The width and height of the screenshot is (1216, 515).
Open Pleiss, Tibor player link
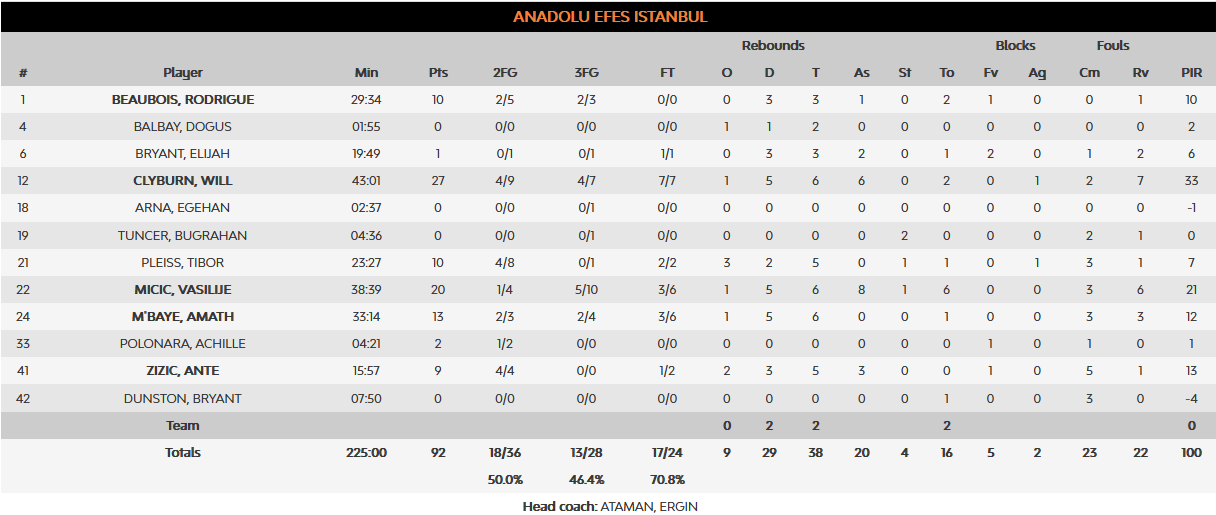point(183,262)
